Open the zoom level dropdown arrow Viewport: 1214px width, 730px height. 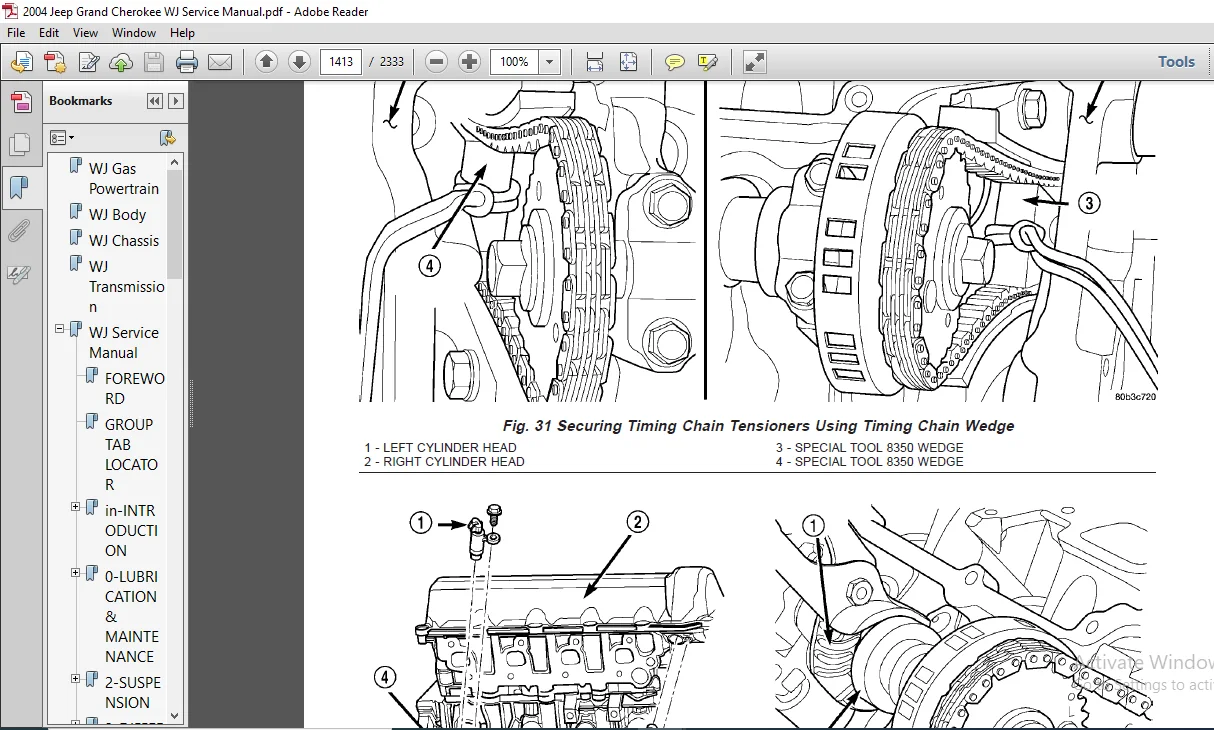pyautogui.click(x=549, y=62)
